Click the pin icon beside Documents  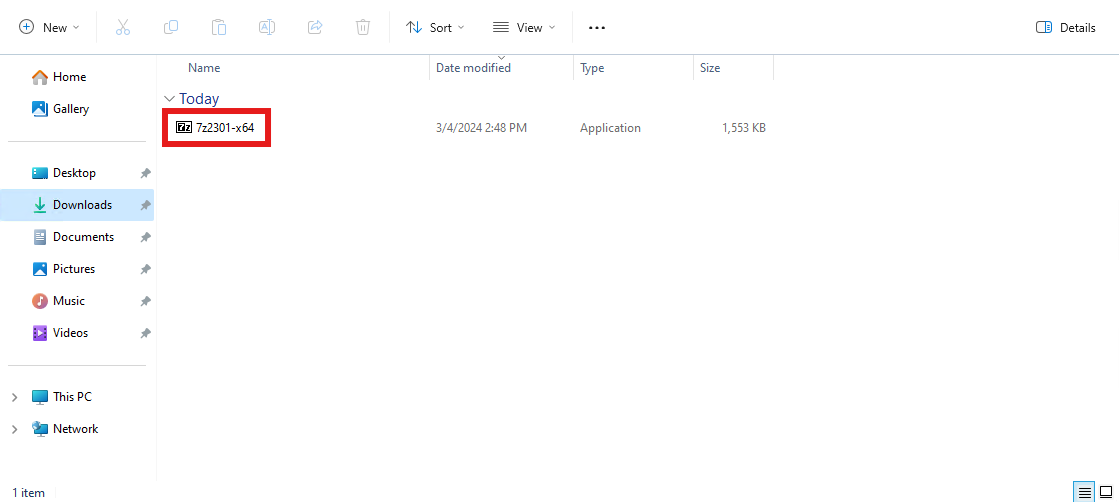146,238
